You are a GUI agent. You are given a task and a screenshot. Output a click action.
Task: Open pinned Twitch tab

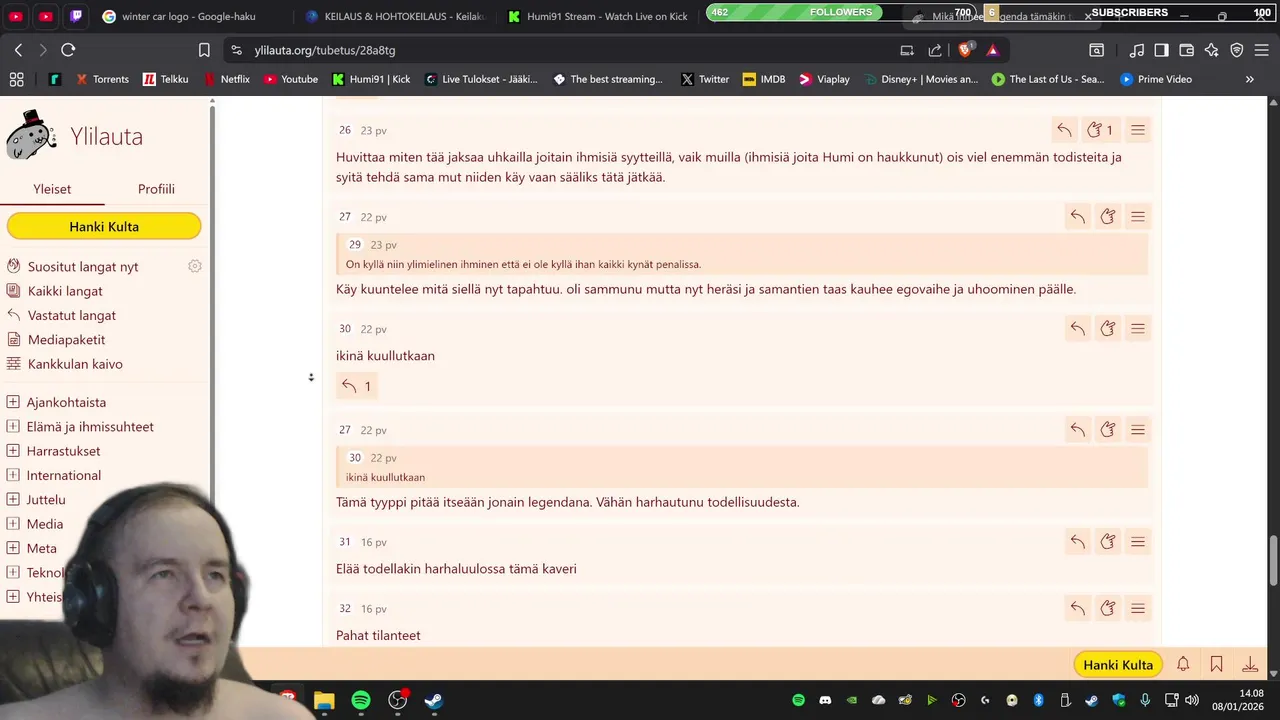[77, 16]
